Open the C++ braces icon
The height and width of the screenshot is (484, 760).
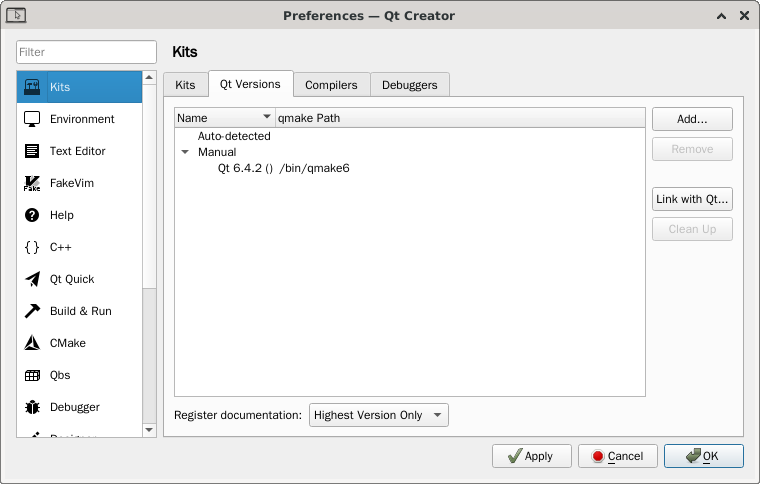pos(32,247)
